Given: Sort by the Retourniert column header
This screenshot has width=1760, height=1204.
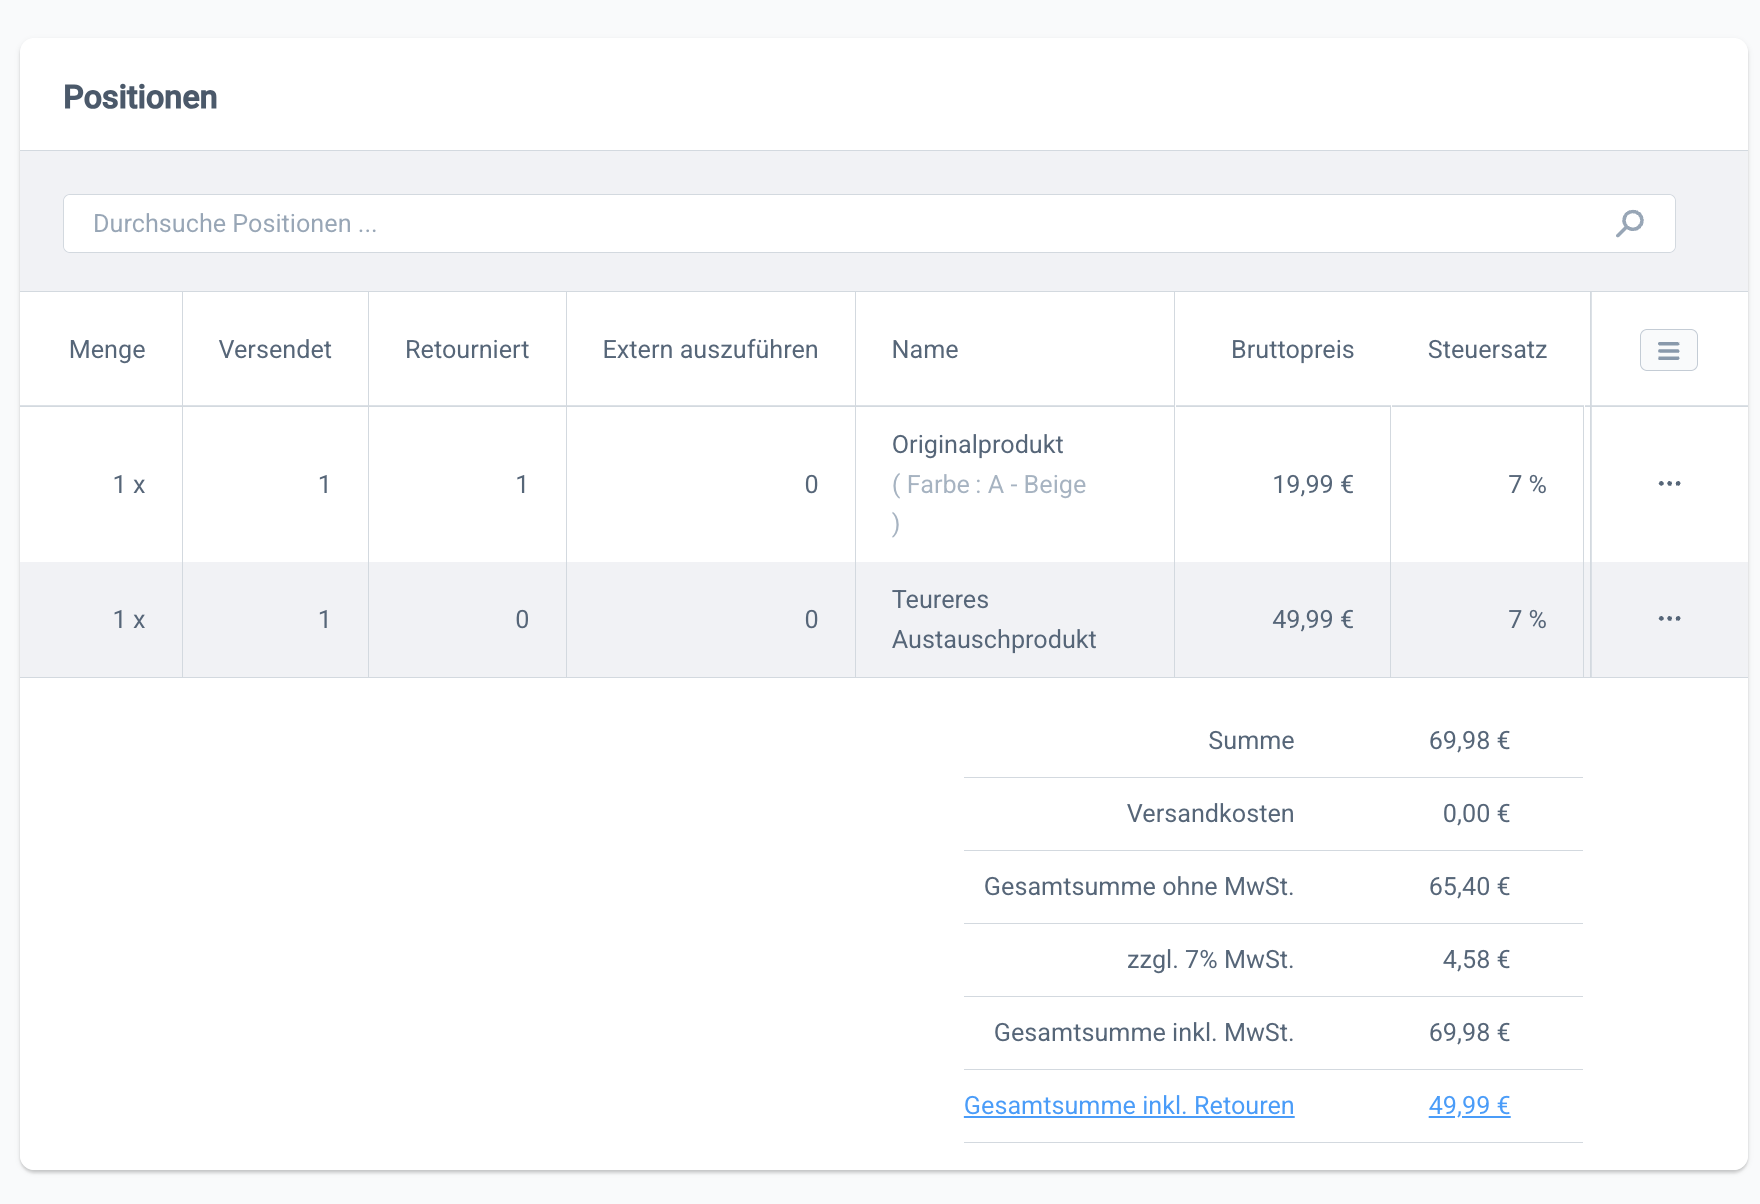Looking at the screenshot, I should pos(467,350).
